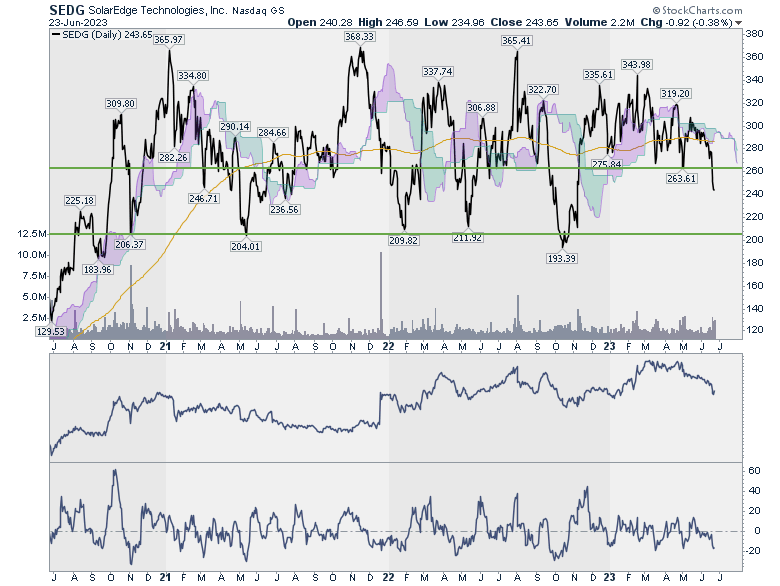
Task: Click the Volume 2.2M value in header
Action: (599, 22)
